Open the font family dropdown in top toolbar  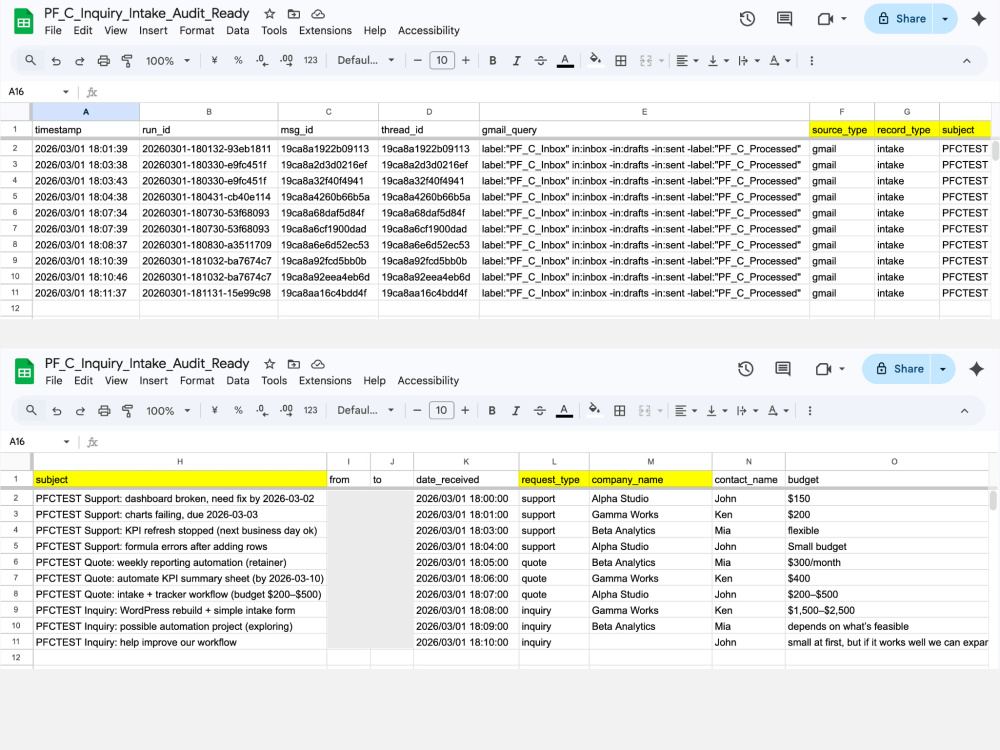coord(365,60)
